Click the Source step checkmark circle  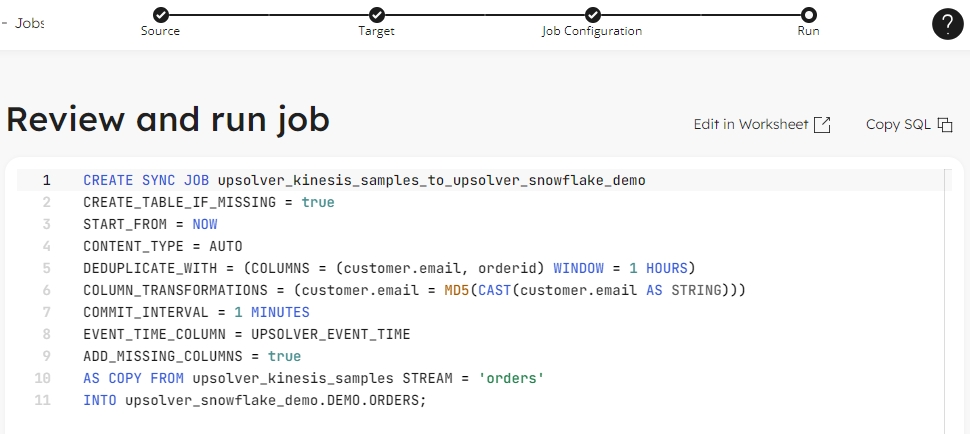tap(160, 14)
